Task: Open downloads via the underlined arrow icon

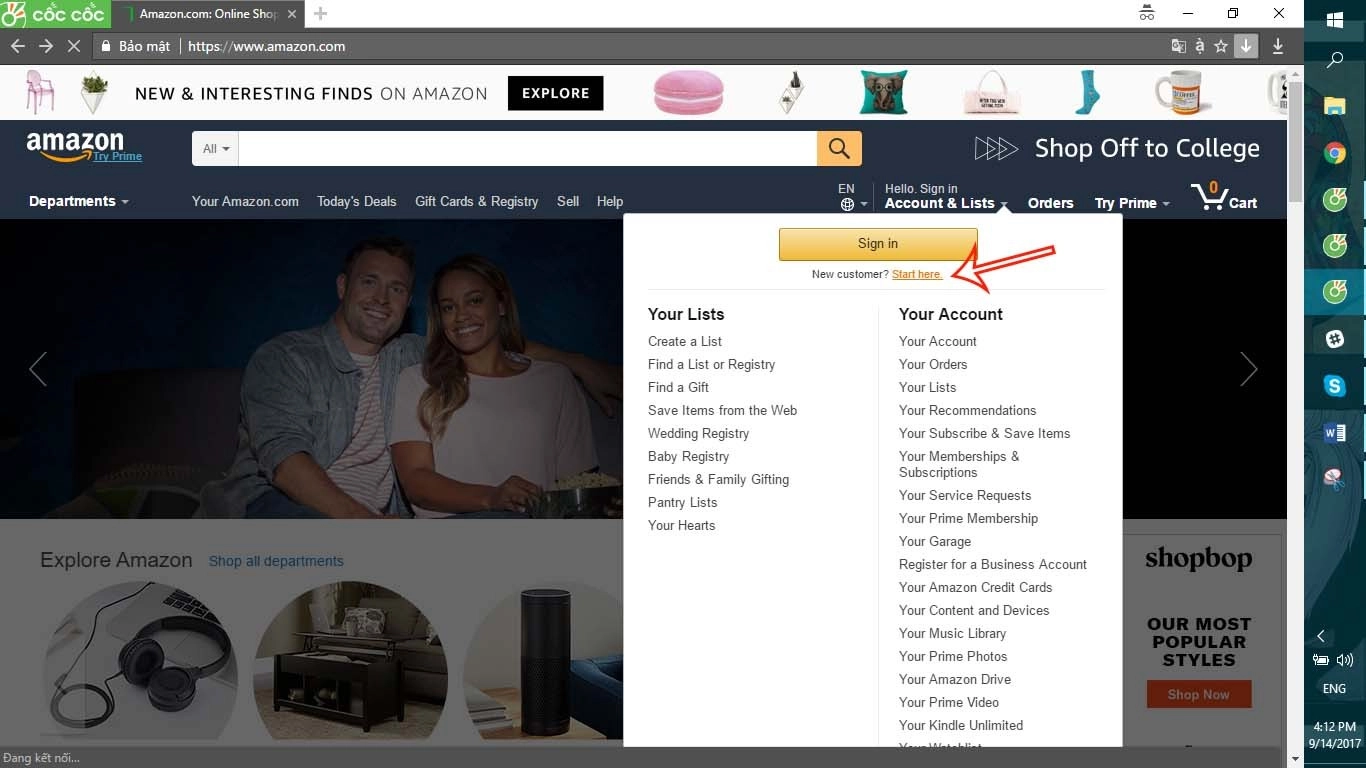Action: (x=1278, y=46)
